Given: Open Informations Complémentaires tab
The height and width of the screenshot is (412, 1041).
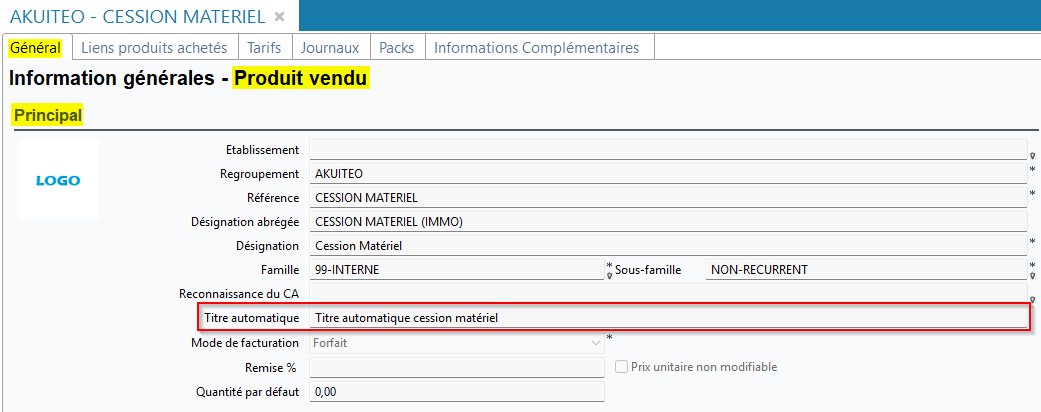Looking at the screenshot, I should [x=536, y=48].
